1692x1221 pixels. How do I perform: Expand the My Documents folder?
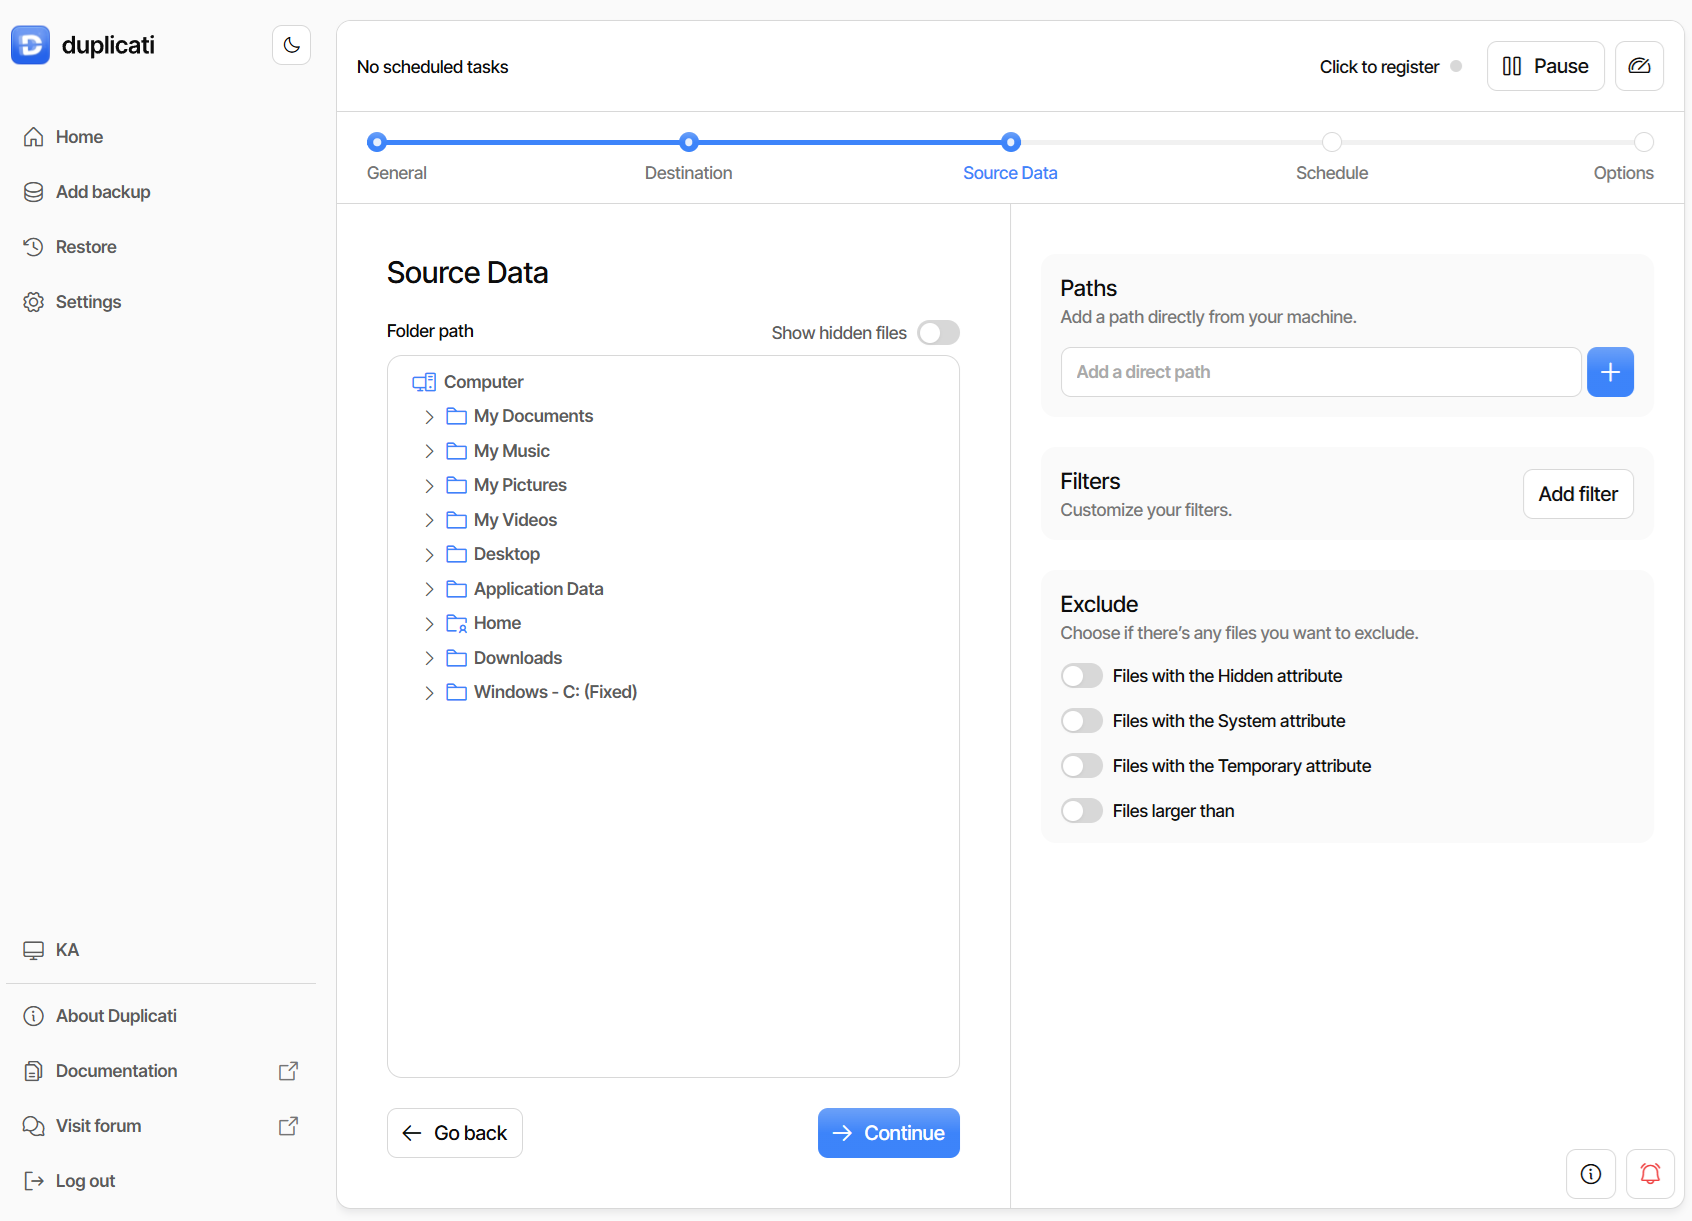coord(429,416)
